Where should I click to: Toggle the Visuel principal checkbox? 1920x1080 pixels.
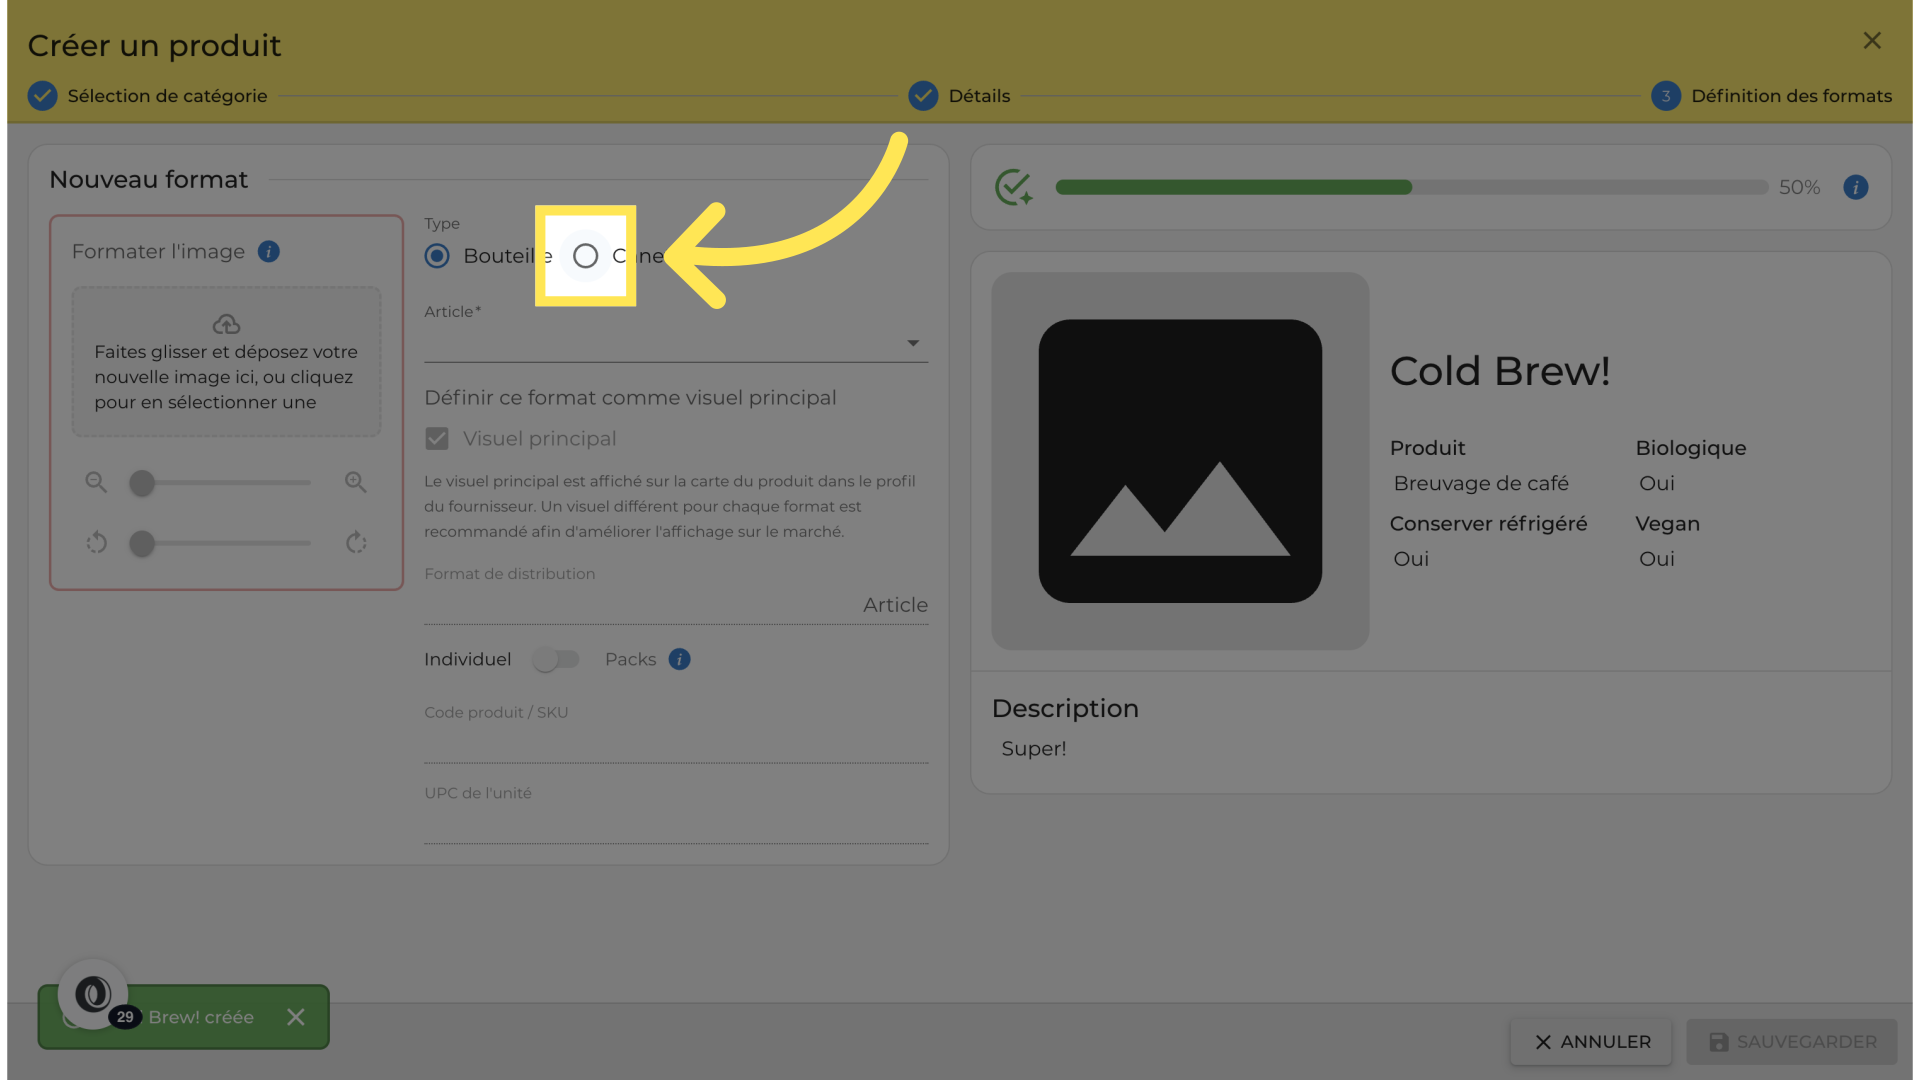(437, 438)
